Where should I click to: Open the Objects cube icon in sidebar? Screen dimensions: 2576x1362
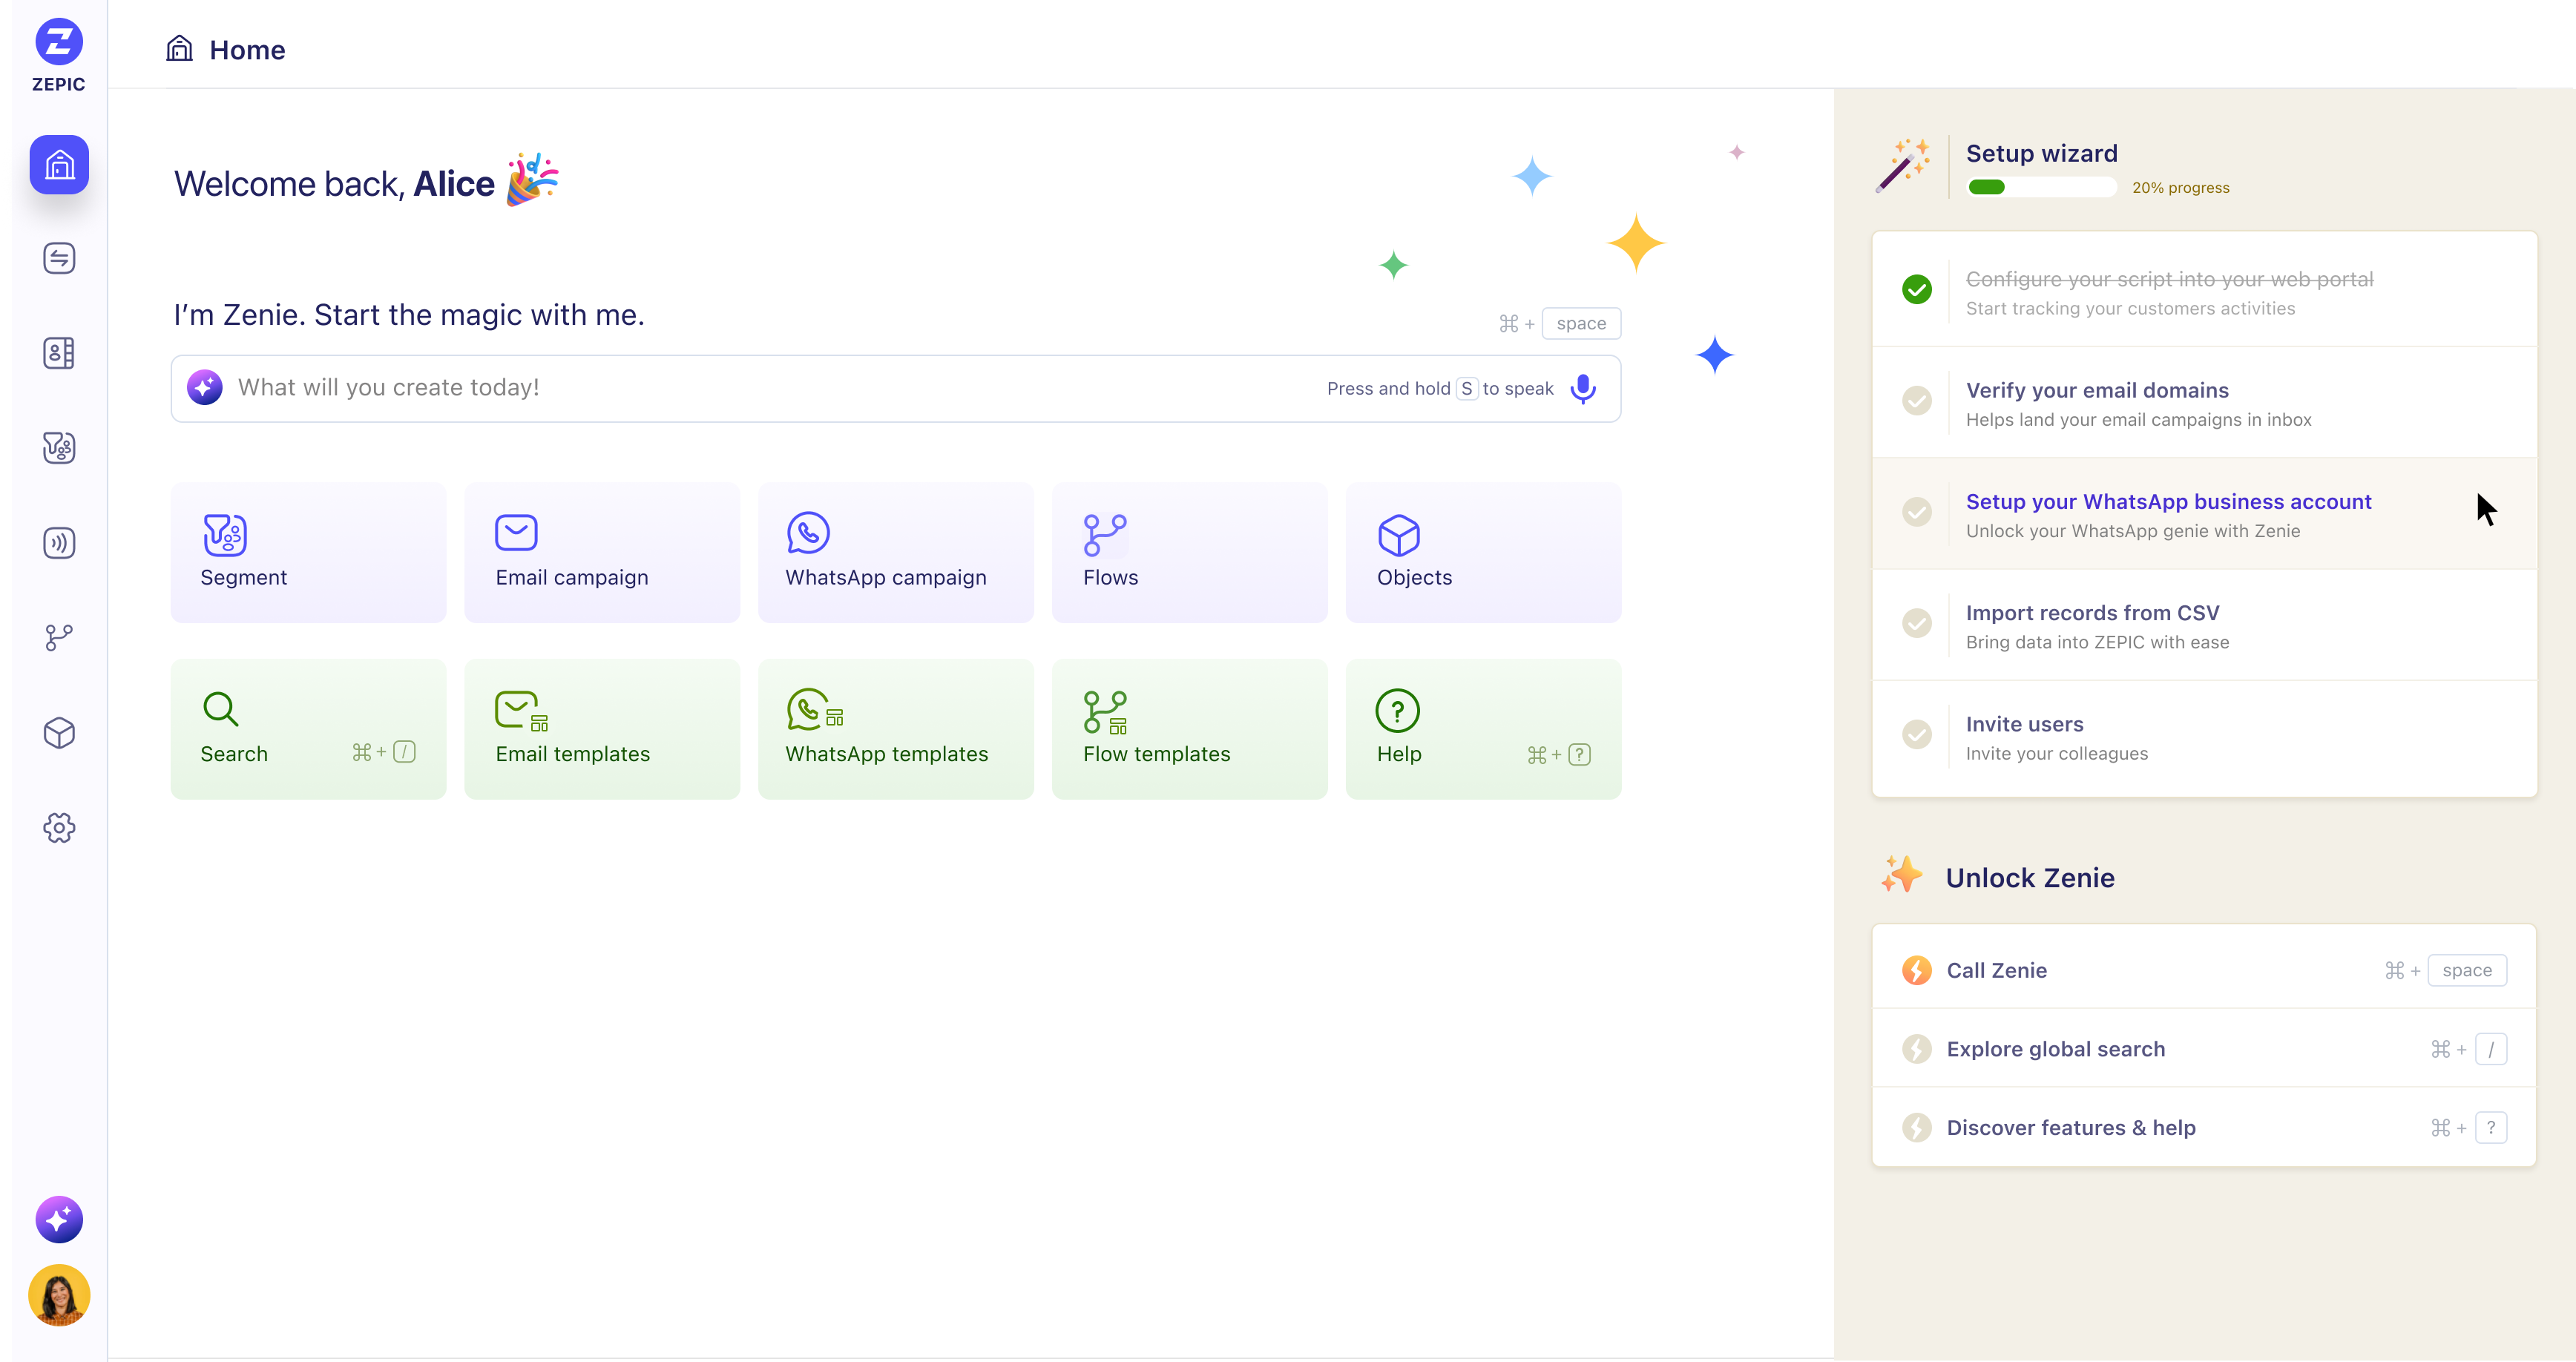pos(59,733)
